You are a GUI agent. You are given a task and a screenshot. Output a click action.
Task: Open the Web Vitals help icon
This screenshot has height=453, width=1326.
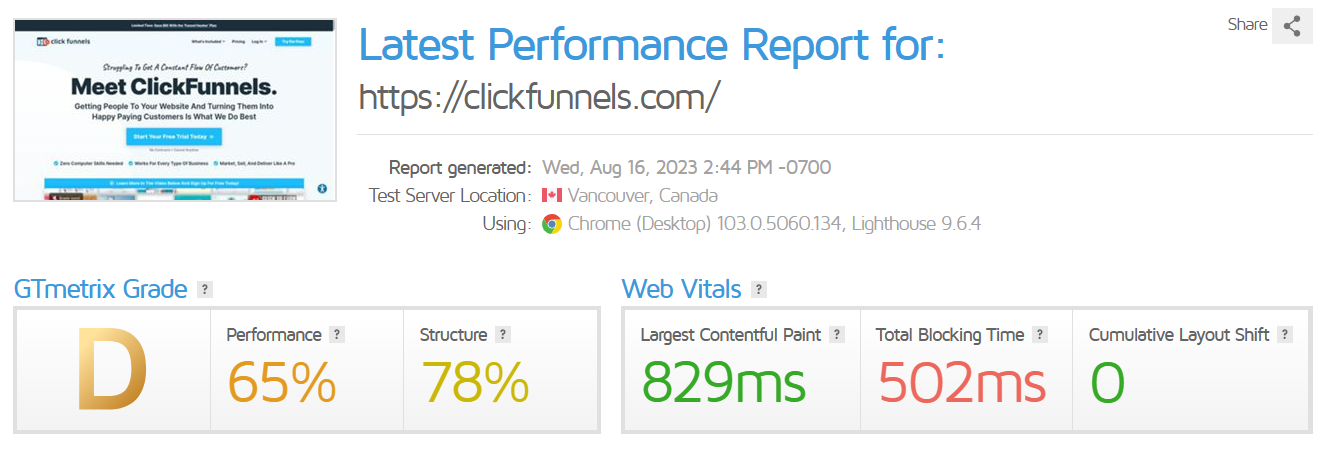tap(759, 290)
